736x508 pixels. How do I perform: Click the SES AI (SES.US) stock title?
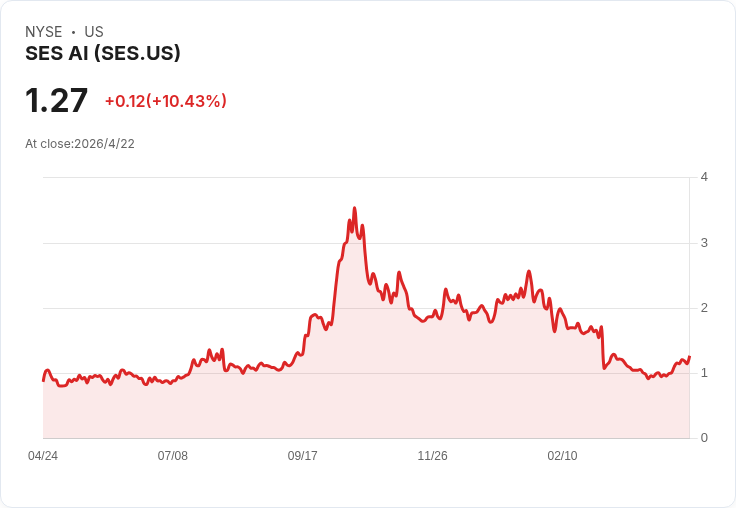tap(103, 54)
